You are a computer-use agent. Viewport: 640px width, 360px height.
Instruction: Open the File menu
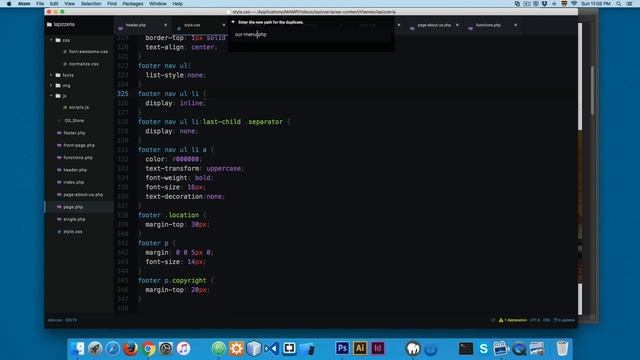pos(40,4)
